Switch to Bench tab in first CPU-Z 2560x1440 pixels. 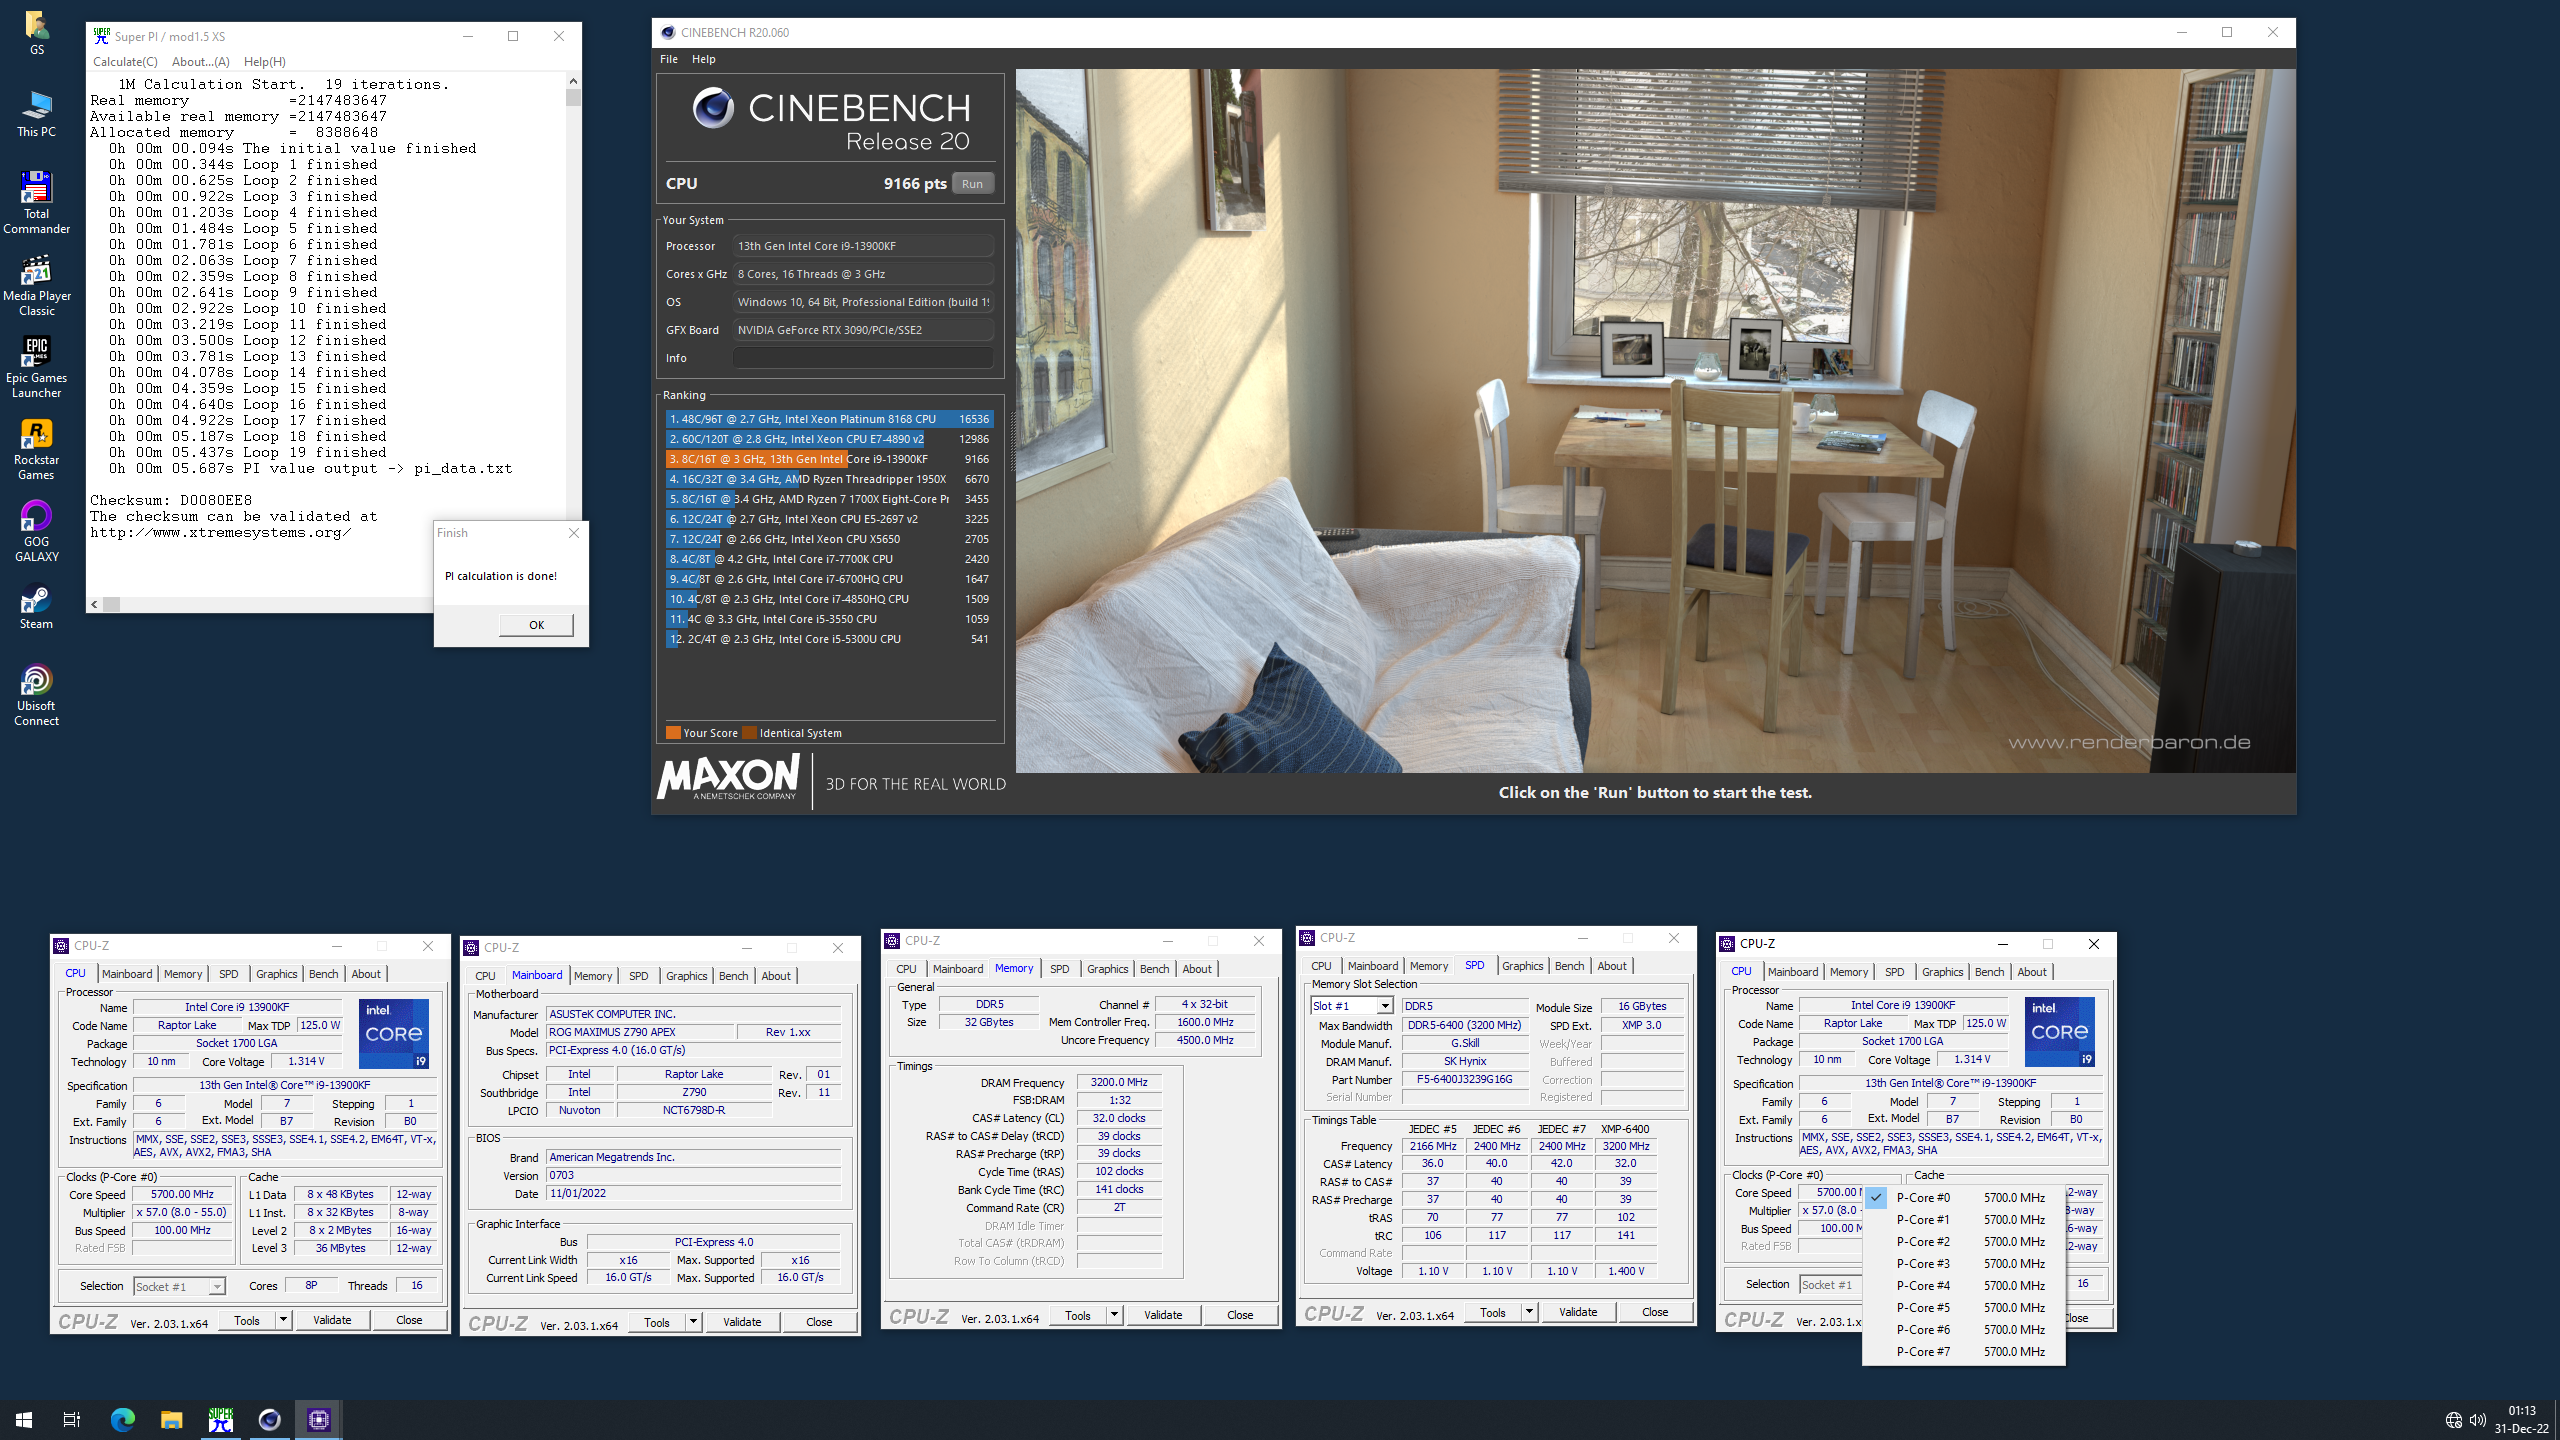coord(323,973)
